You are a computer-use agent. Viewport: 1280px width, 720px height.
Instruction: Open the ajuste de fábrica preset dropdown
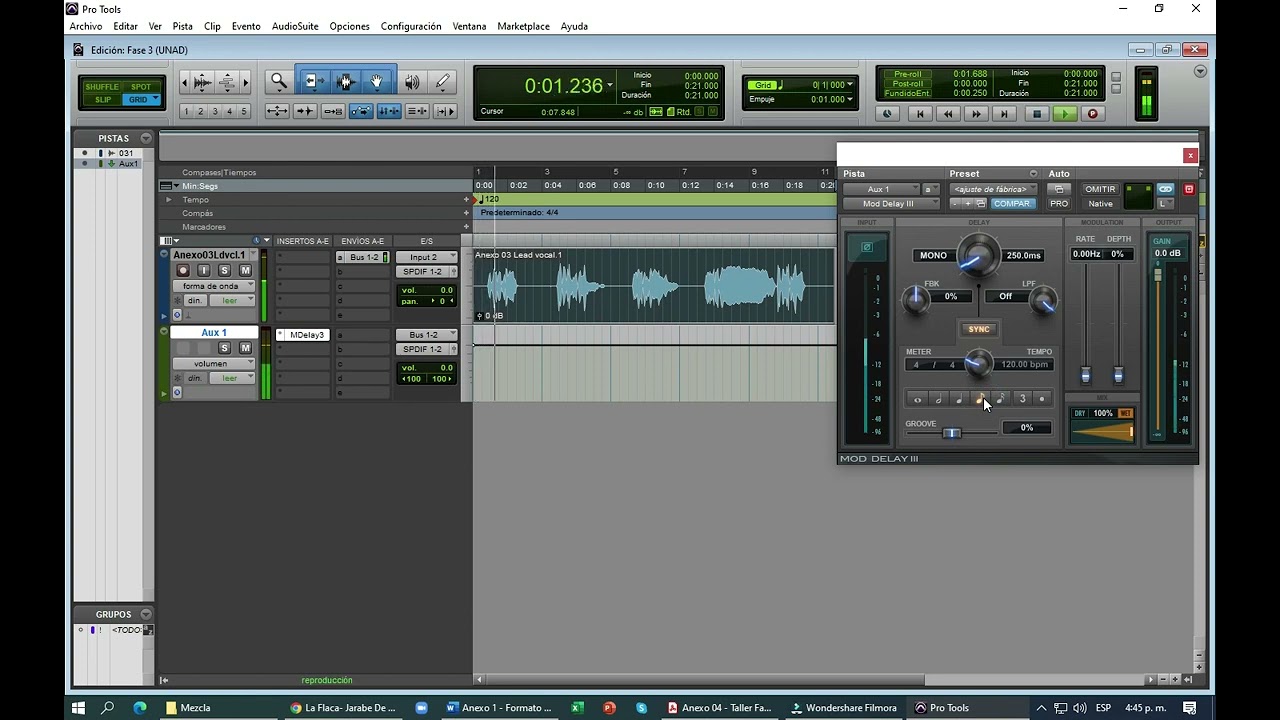click(994, 189)
